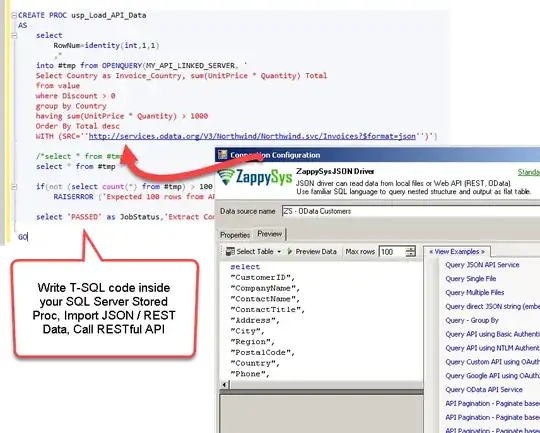Click the Select Table icon
The width and height of the screenshot is (540, 433).
230,252
